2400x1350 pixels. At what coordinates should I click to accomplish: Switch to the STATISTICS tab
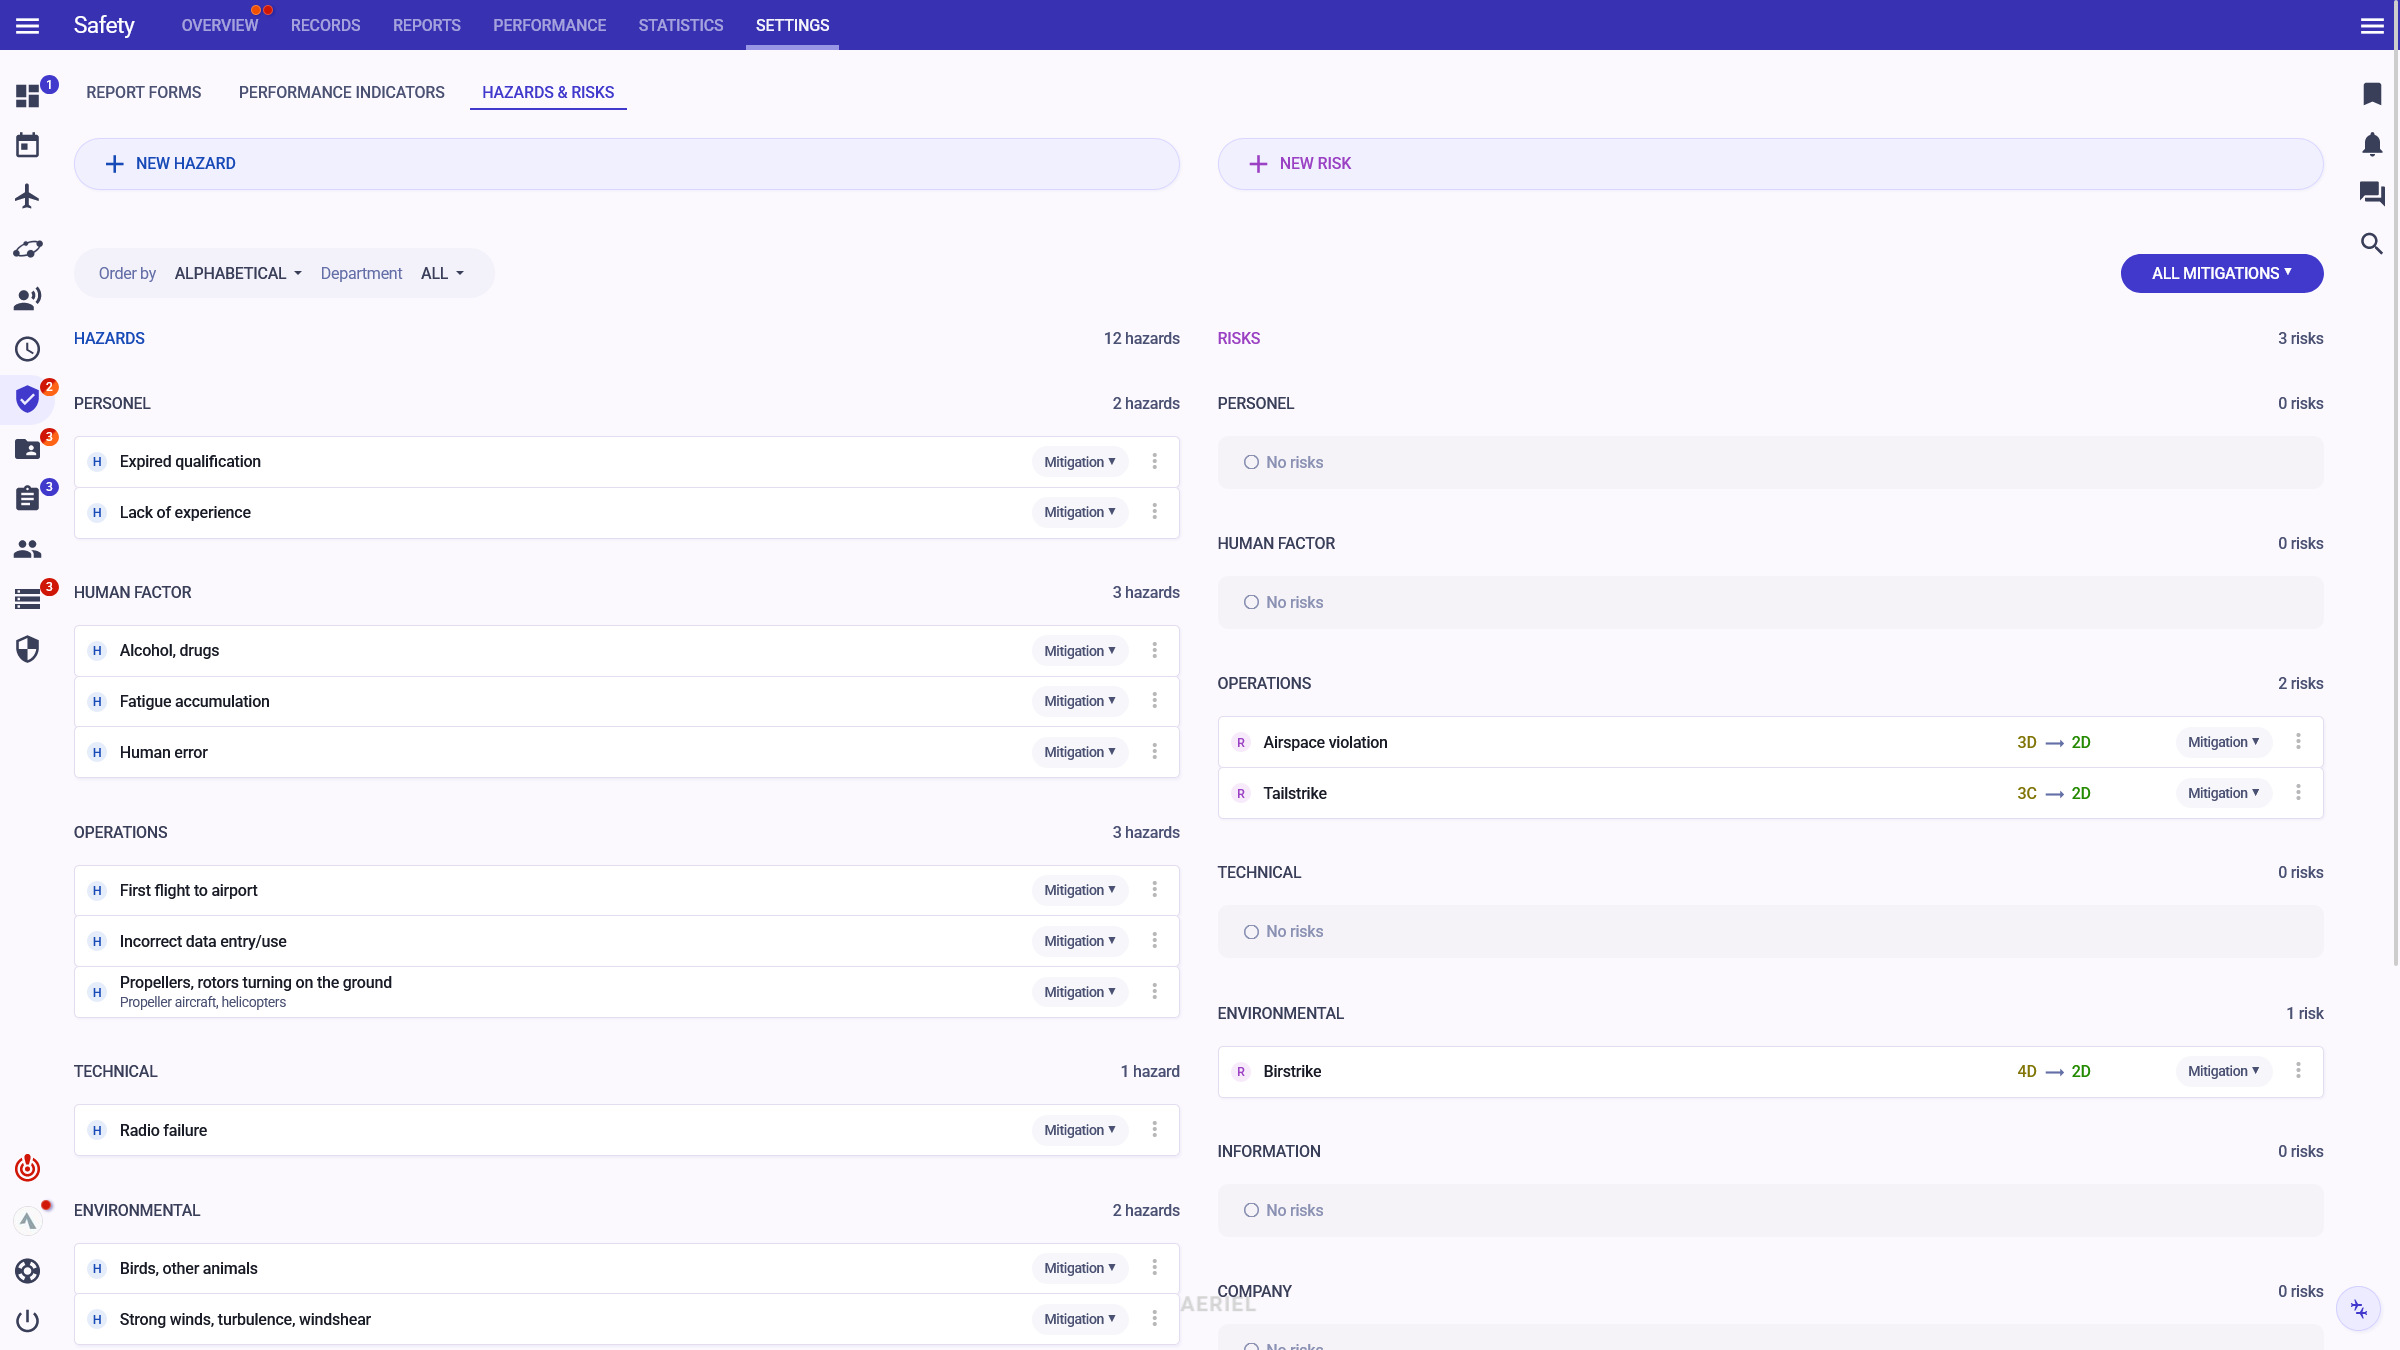point(680,25)
